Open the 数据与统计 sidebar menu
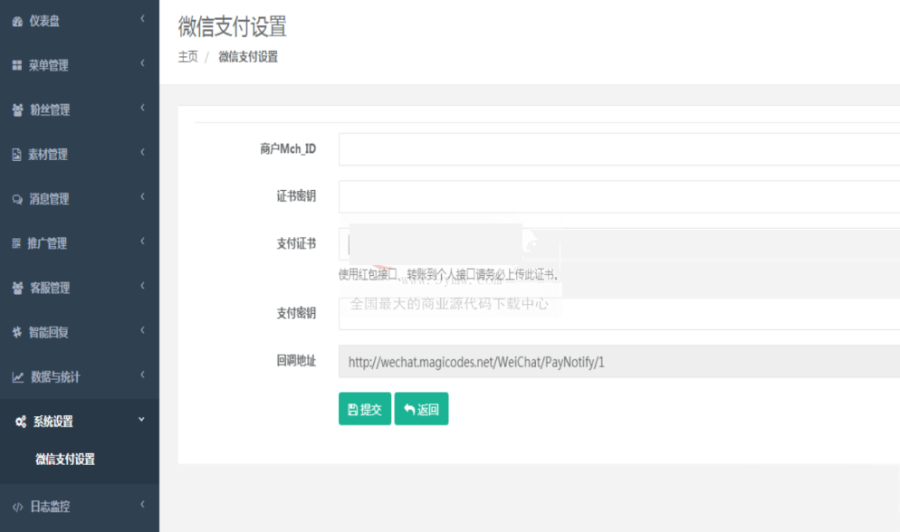 [79, 377]
